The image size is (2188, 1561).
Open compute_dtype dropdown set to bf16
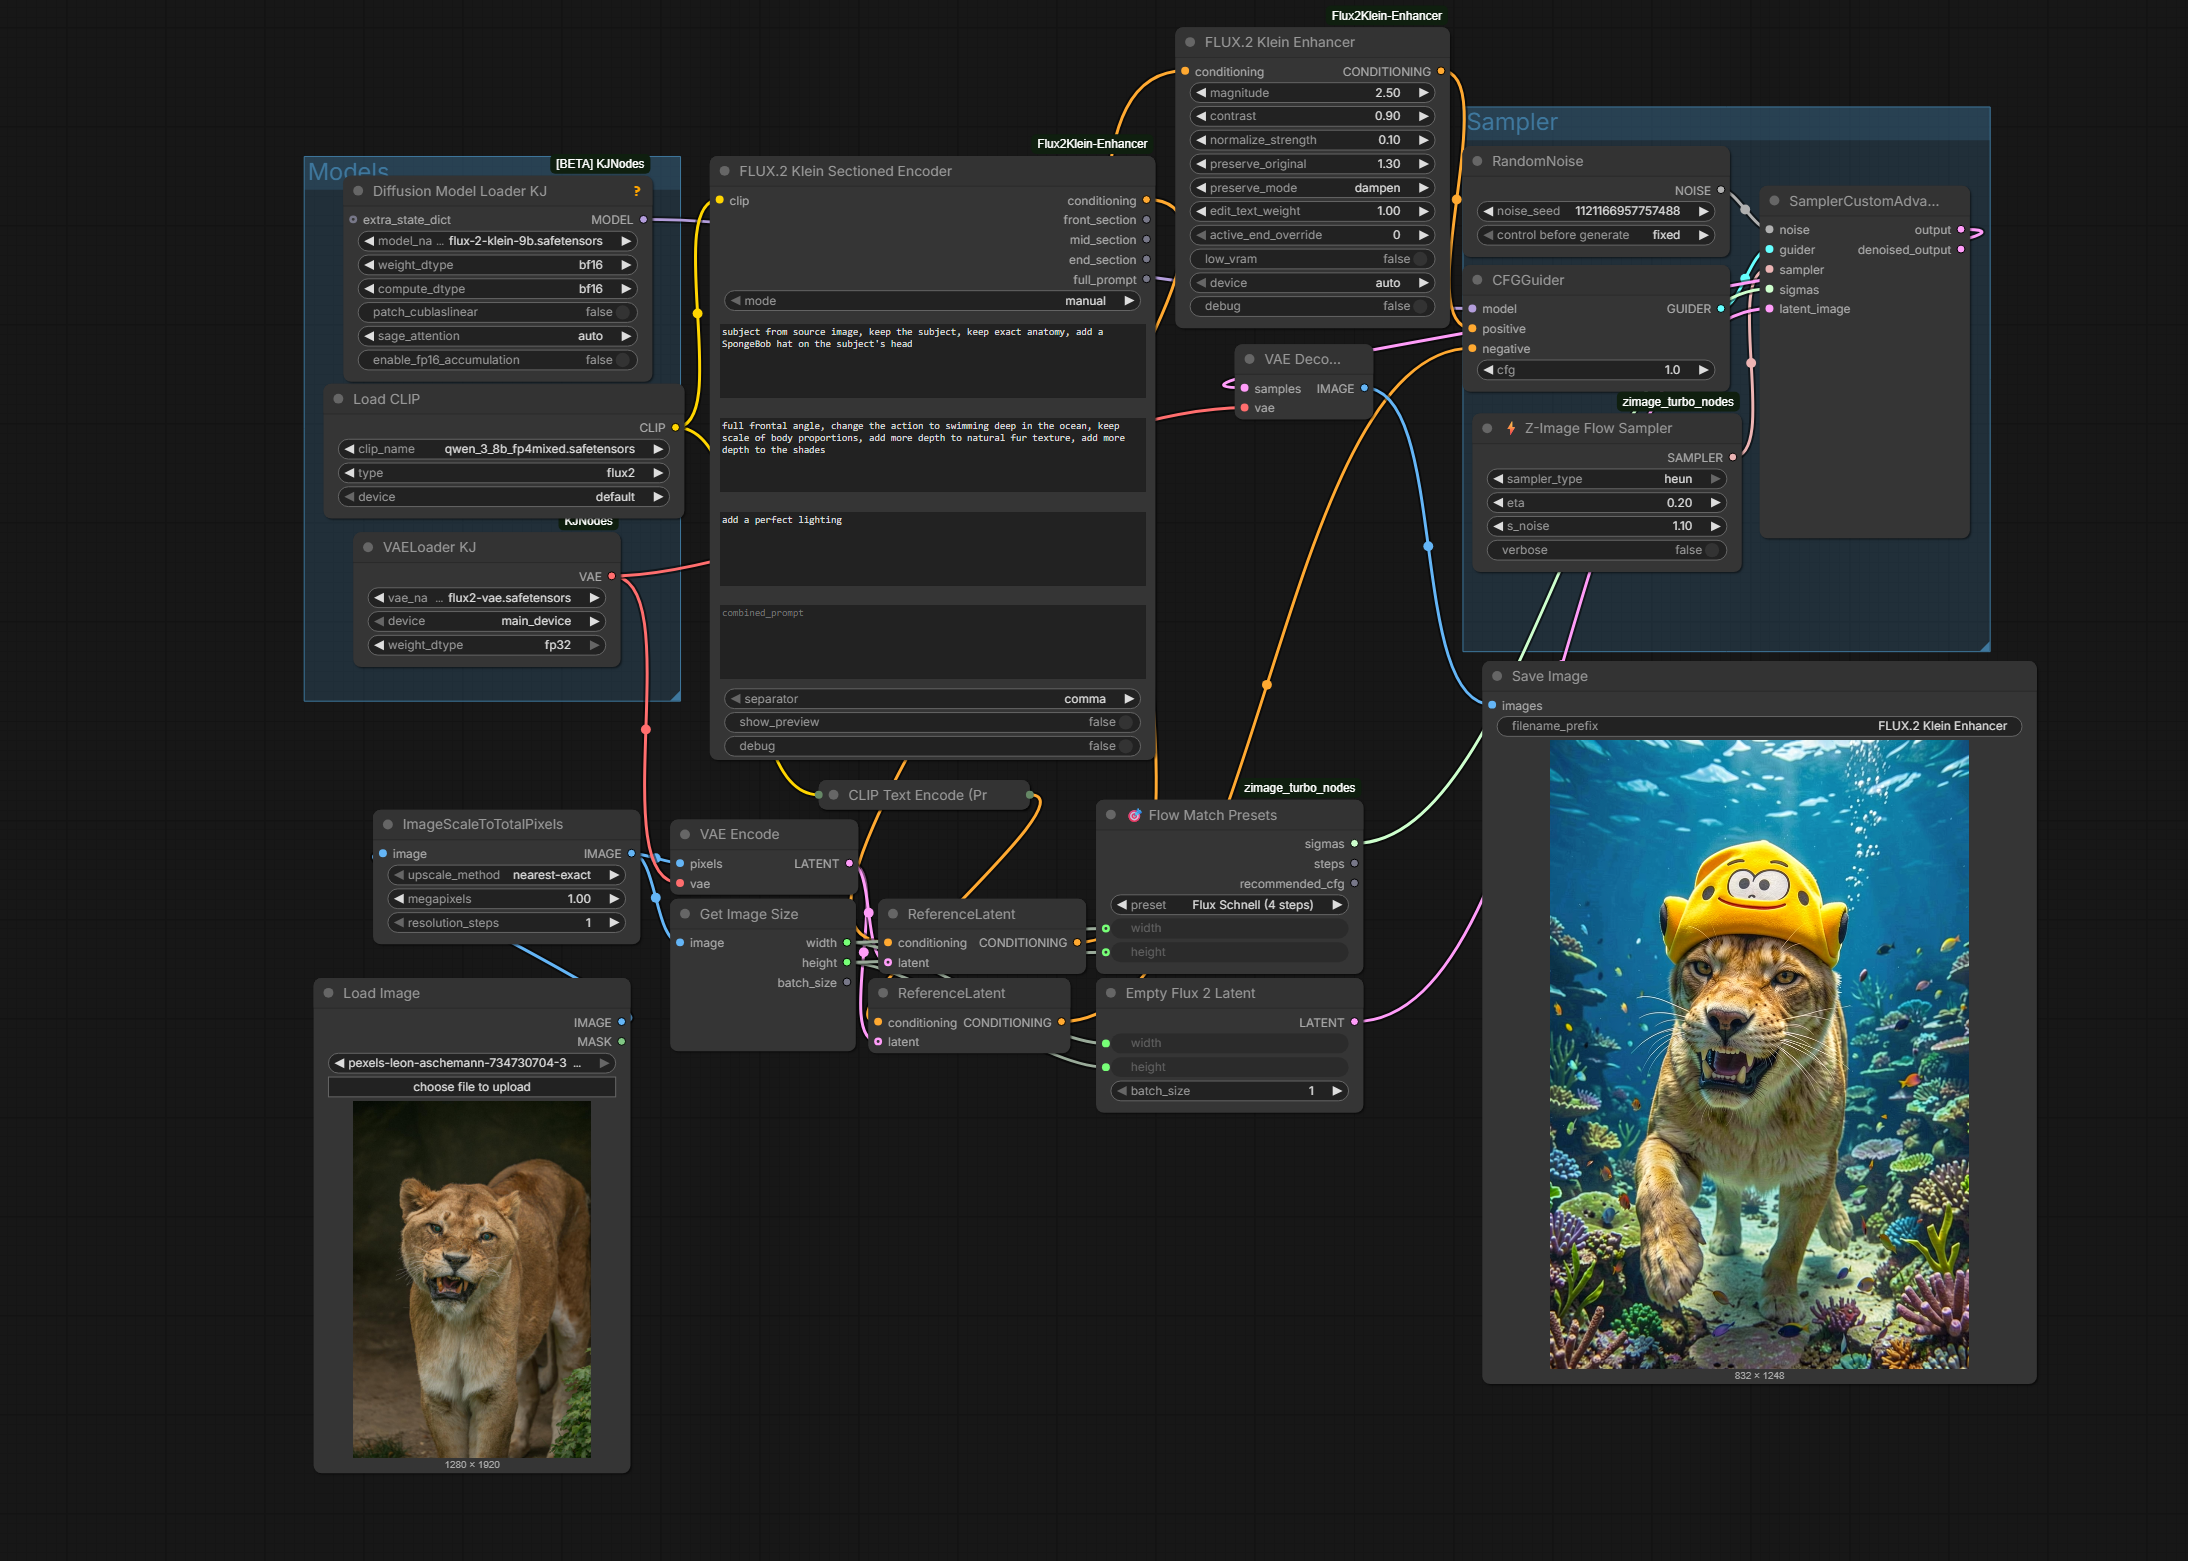pos(498,289)
